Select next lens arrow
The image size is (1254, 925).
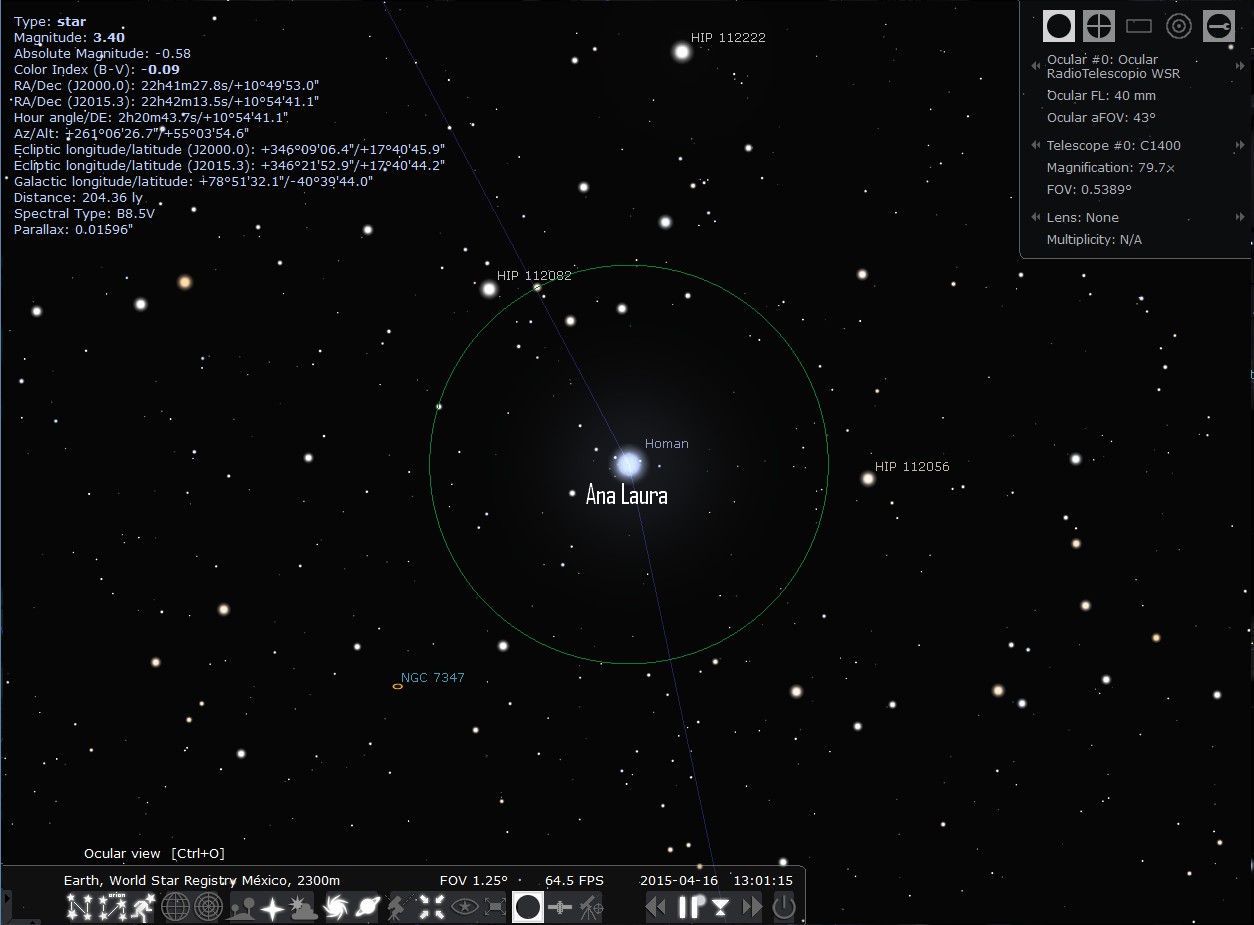[1241, 217]
